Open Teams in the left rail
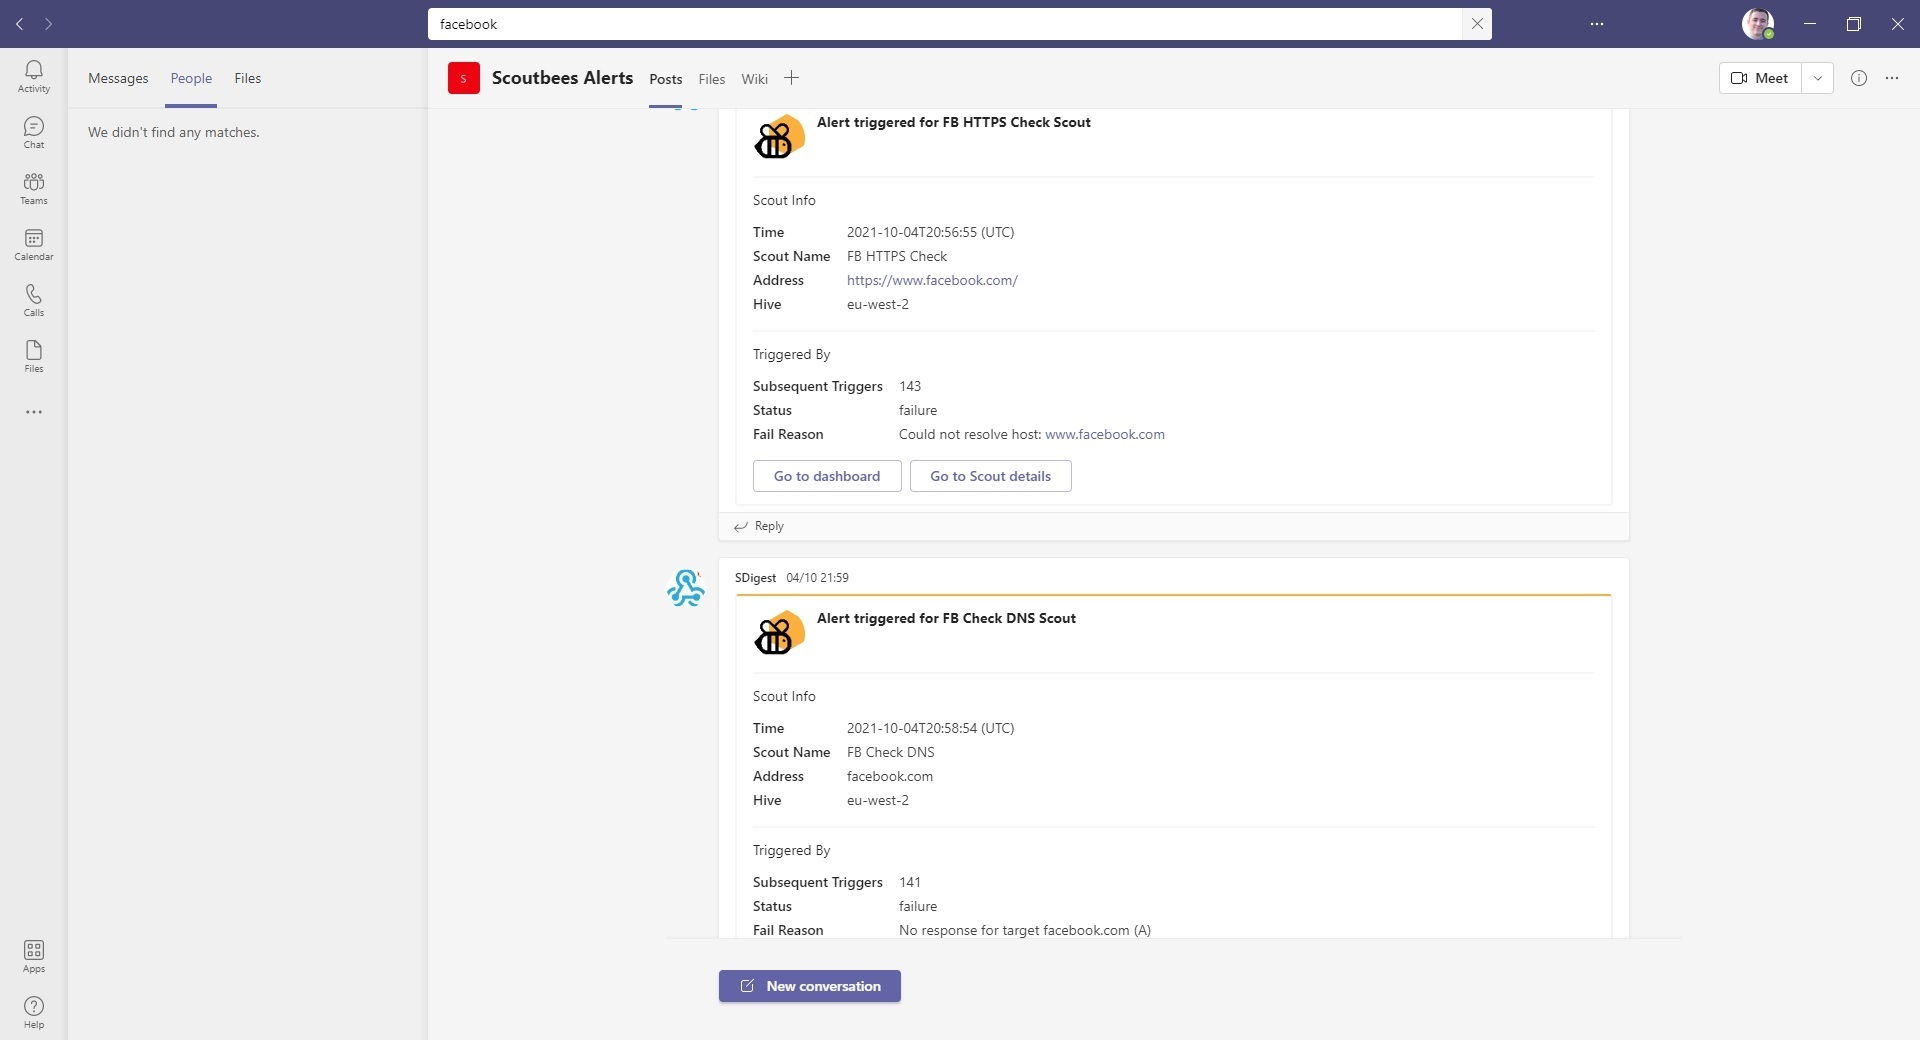 (34, 188)
